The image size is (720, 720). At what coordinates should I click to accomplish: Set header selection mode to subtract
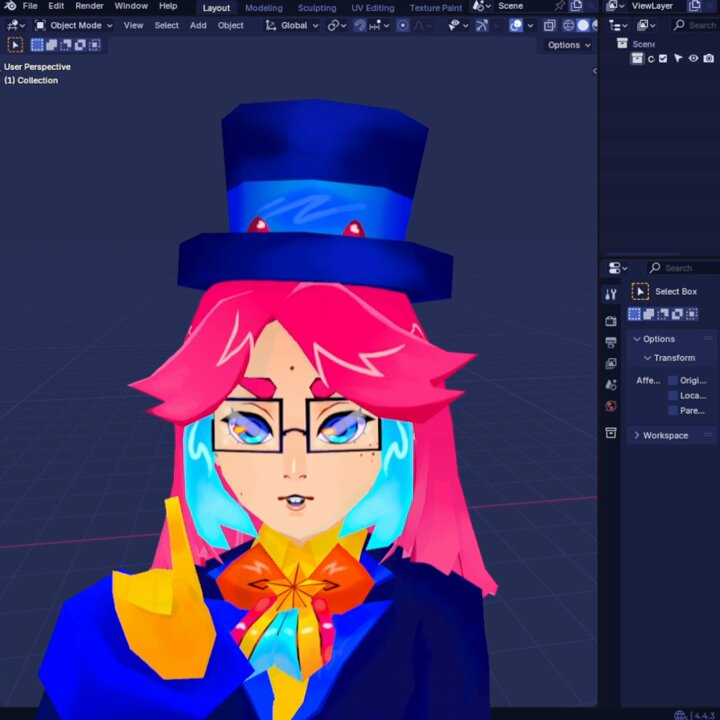pos(66,45)
